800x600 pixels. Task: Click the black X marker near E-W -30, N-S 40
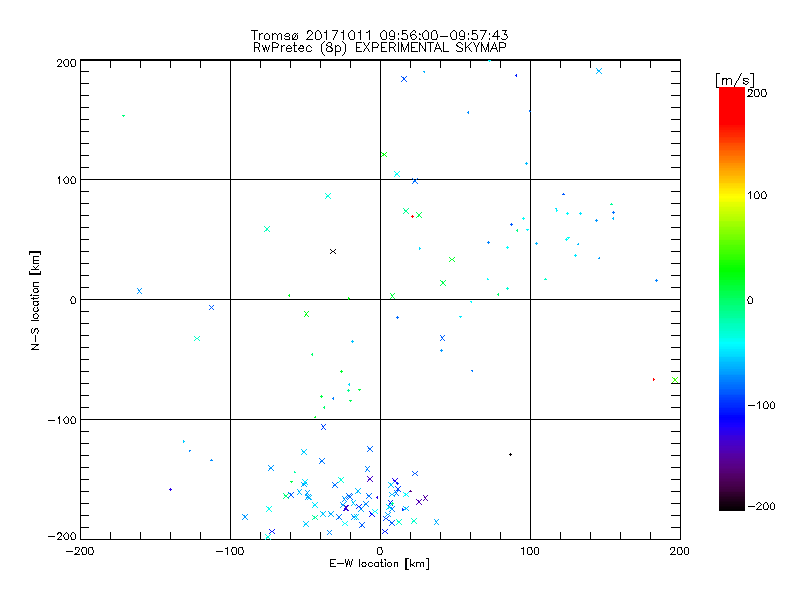click(333, 252)
